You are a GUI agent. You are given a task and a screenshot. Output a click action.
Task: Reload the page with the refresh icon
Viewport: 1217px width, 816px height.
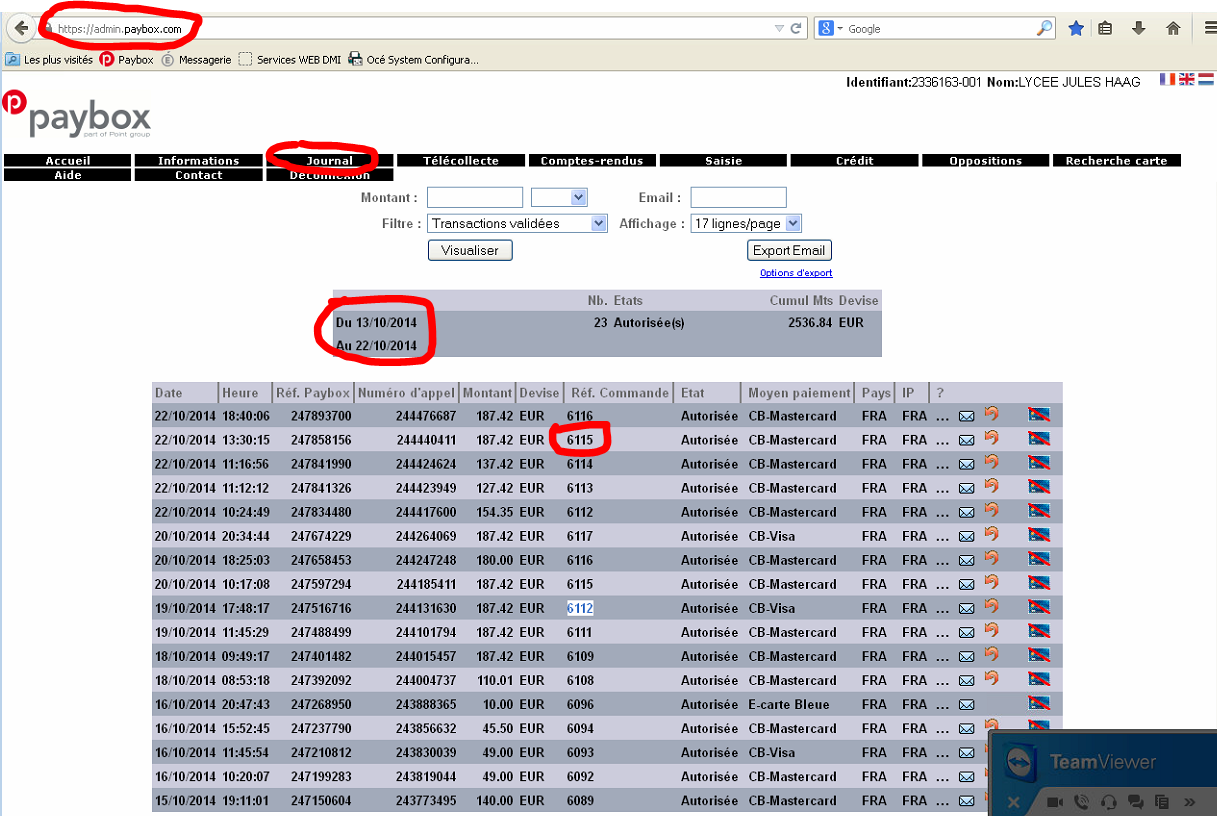(797, 29)
